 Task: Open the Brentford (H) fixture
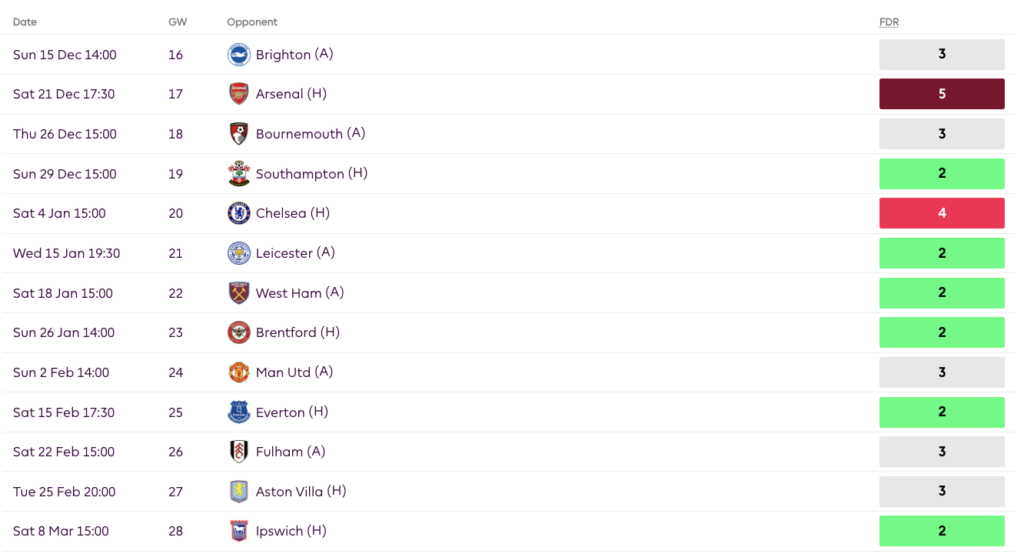coord(297,333)
